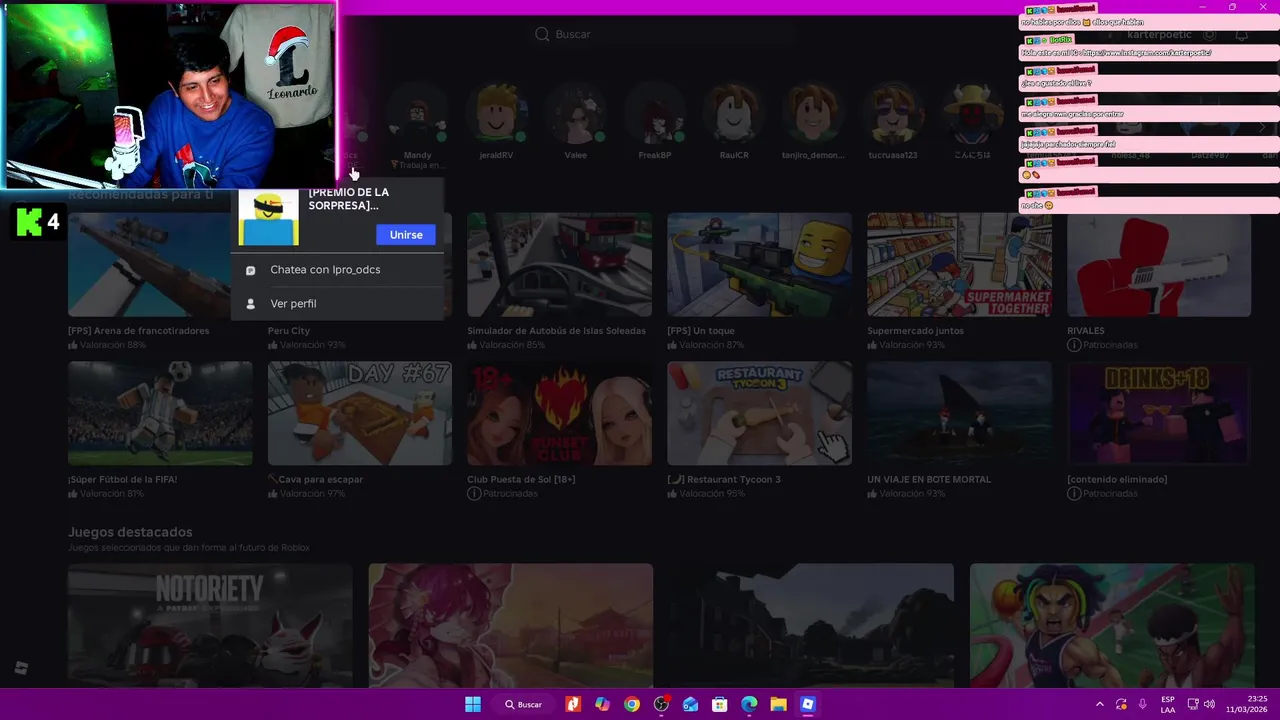Open the RIVALES game thumbnail

(x=1159, y=265)
